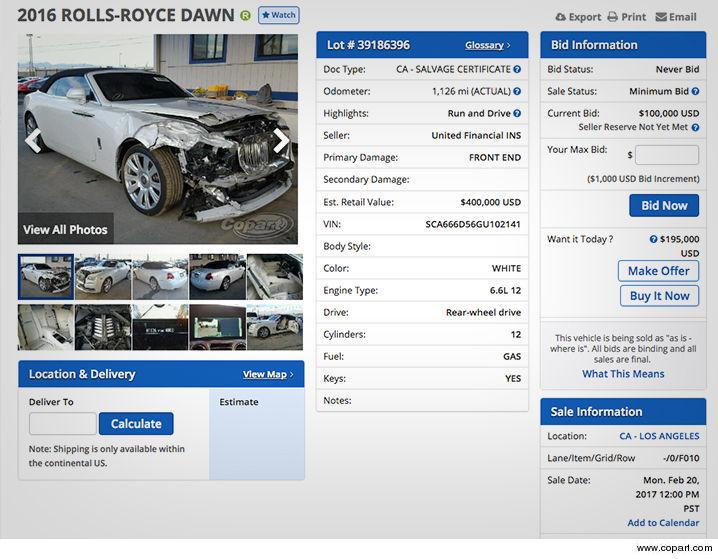718x559 pixels.
Task: Open help icon beside Odometer reading
Action: [517, 92]
